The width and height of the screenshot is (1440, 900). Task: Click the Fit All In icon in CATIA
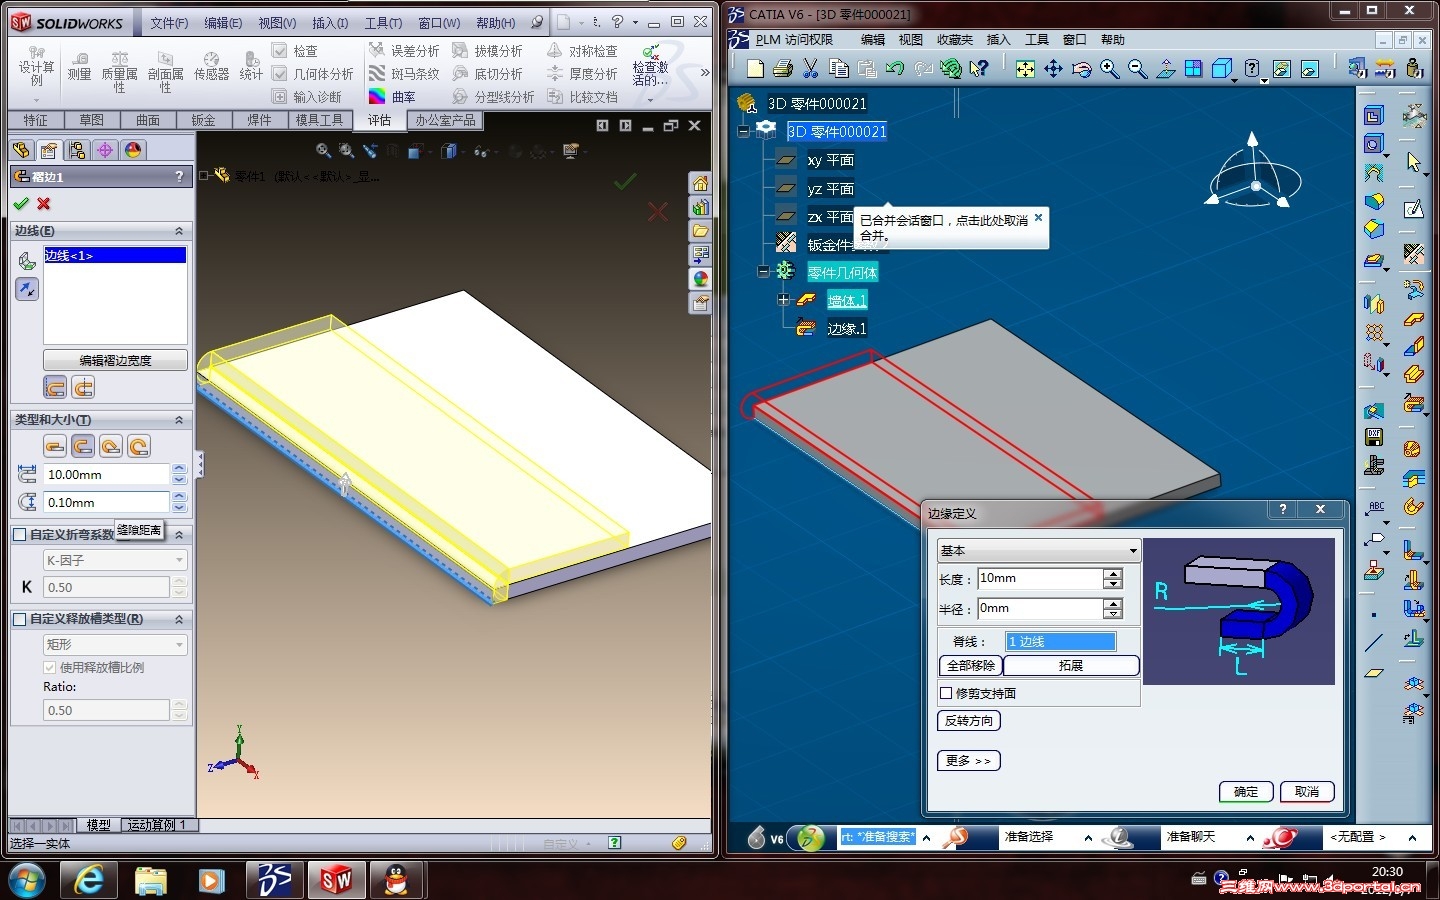pyautogui.click(x=1025, y=68)
